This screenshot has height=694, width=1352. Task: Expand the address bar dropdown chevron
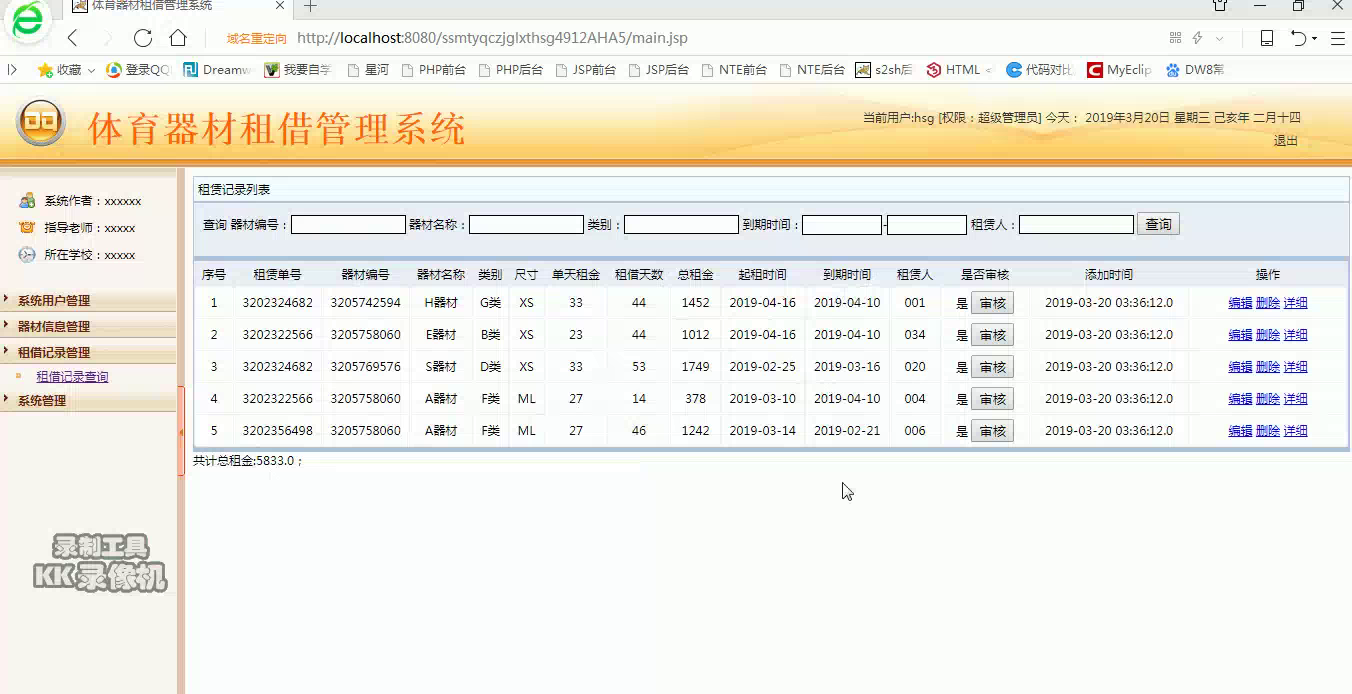1219,38
